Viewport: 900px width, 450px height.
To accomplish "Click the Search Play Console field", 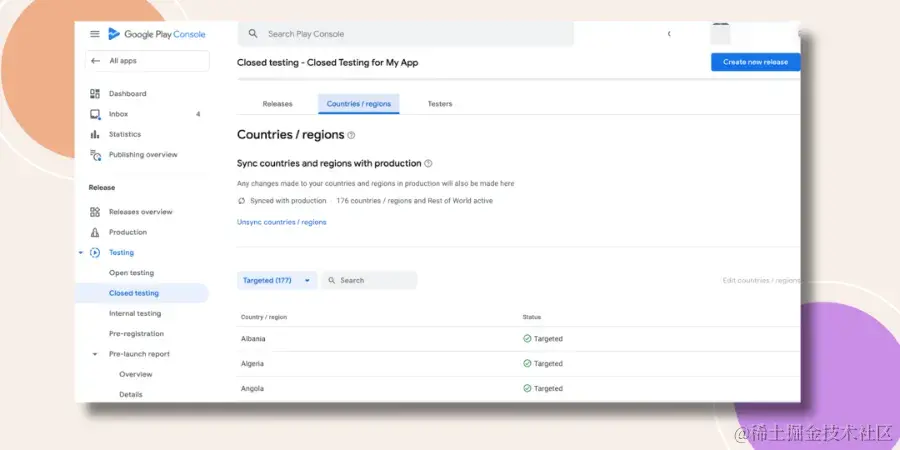I will click(x=406, y=34).
